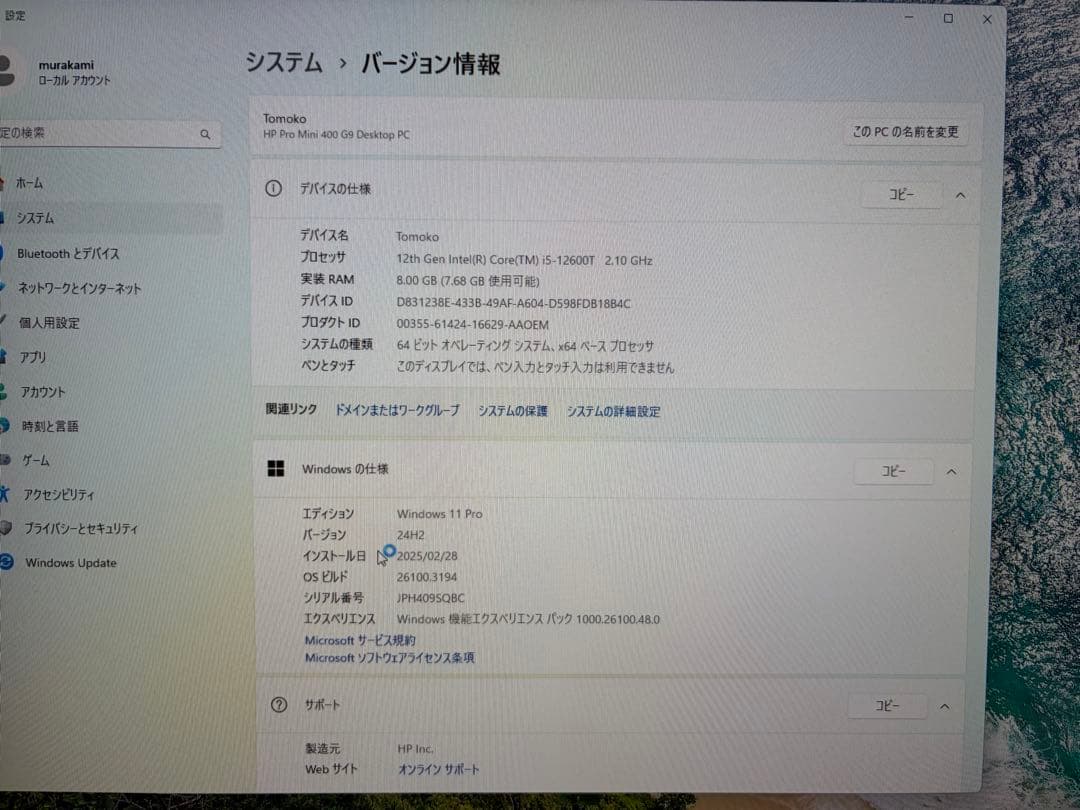1080x810 pixels.
Task: Open the オンライン サポート link
Action: click(439, 770)
